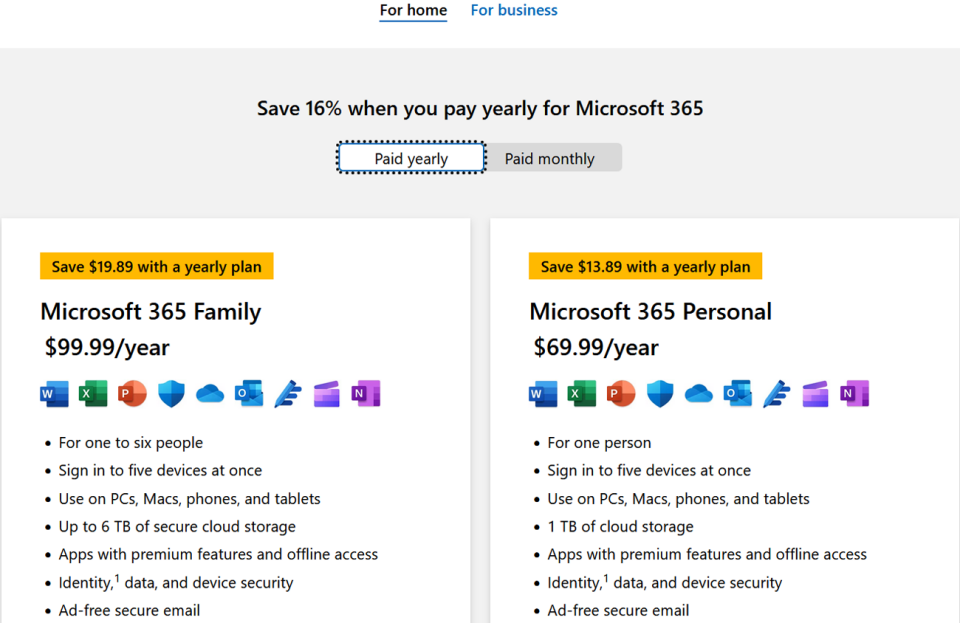Viewport: 960px width, 623px height.
Task: Click the Microsoft Defender shield icon in Family plan
Action: coord(171,393)
